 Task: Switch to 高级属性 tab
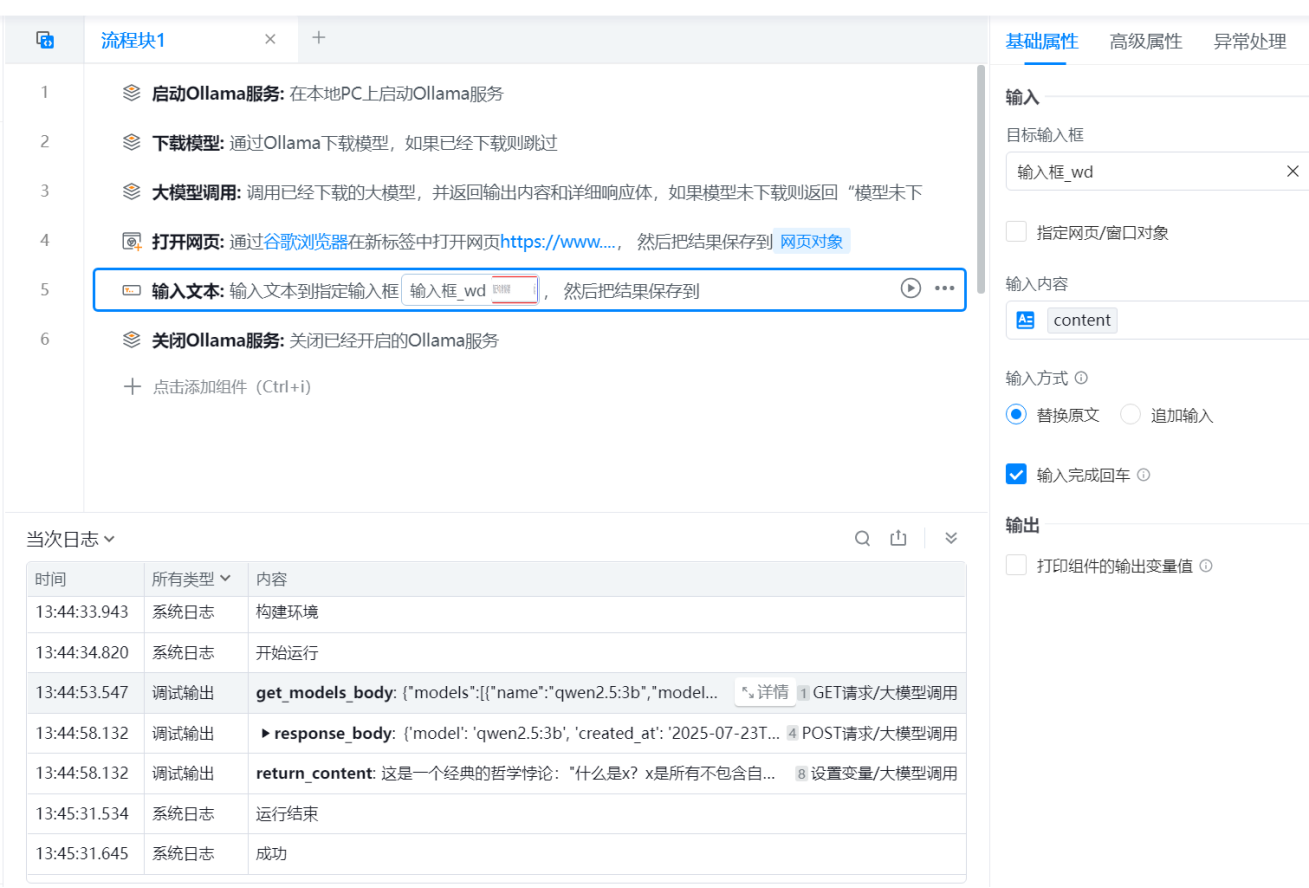[1145, 42]
